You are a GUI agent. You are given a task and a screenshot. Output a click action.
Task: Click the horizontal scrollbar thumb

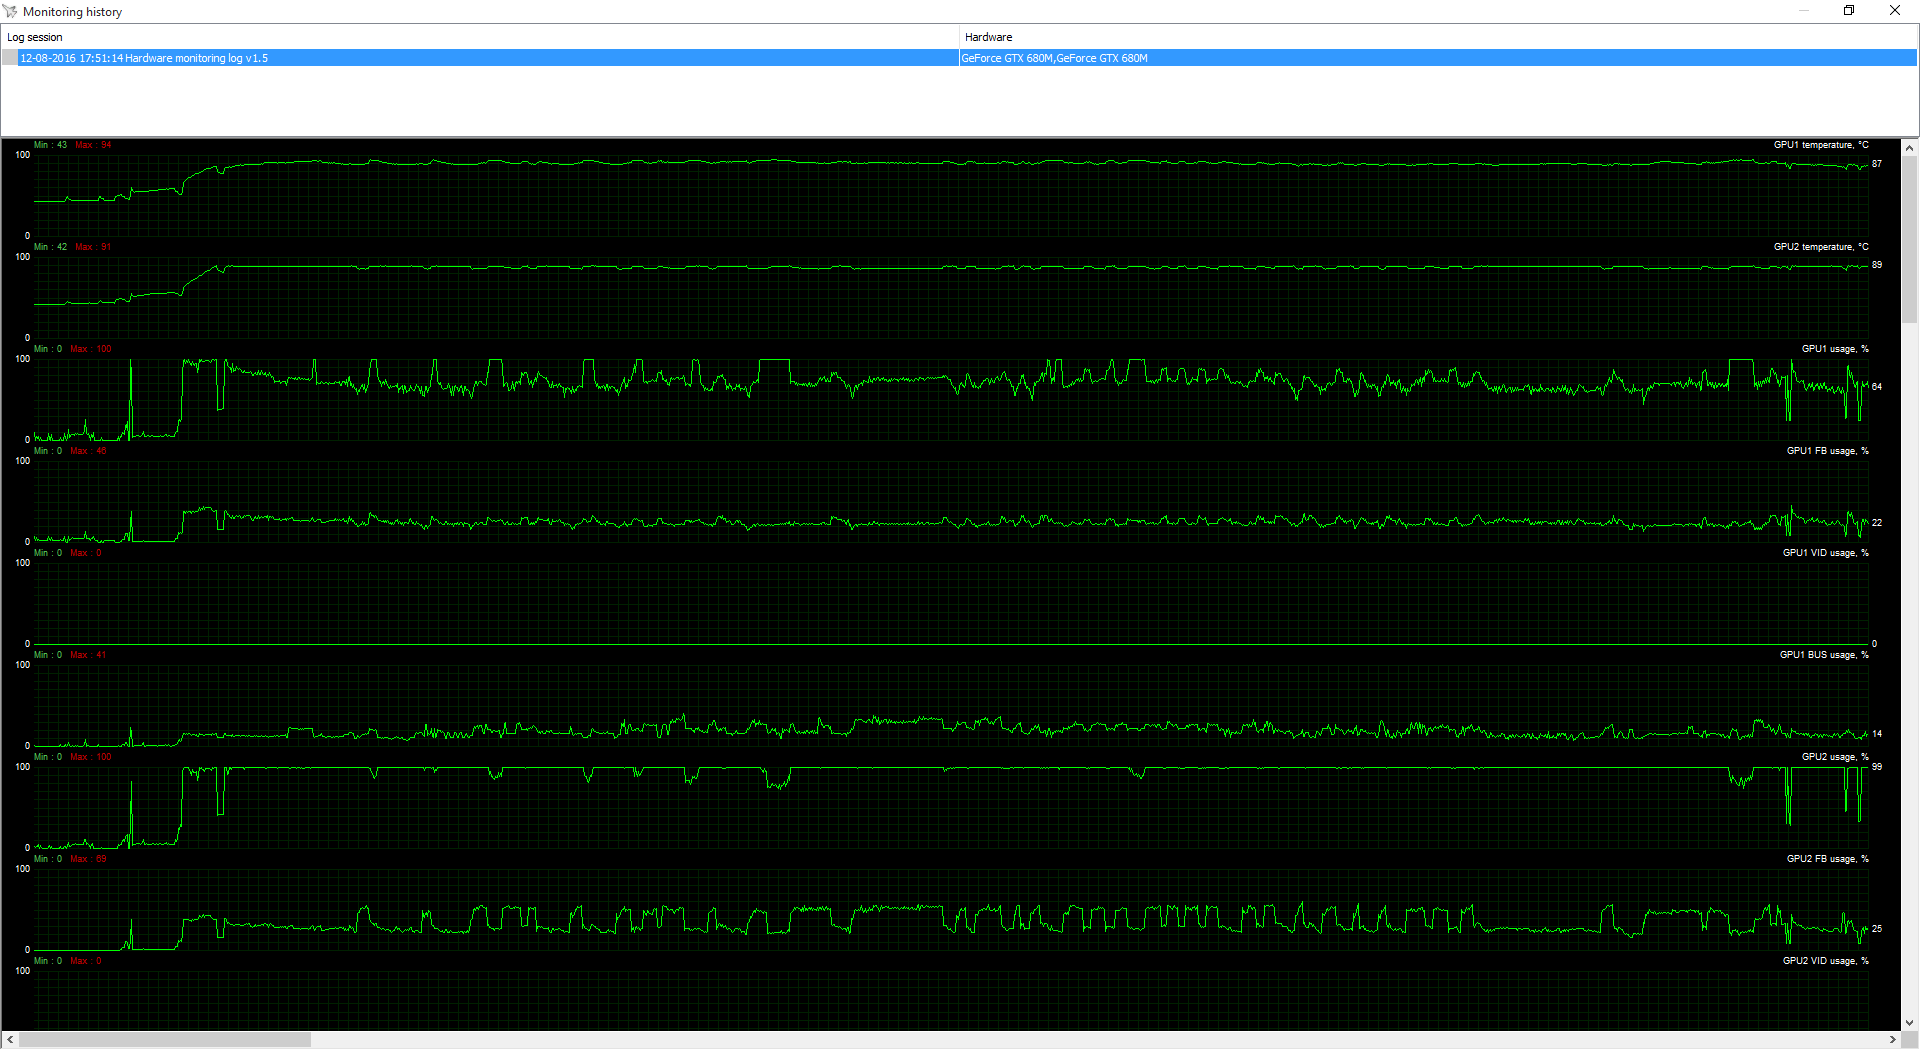[165, 1040]
